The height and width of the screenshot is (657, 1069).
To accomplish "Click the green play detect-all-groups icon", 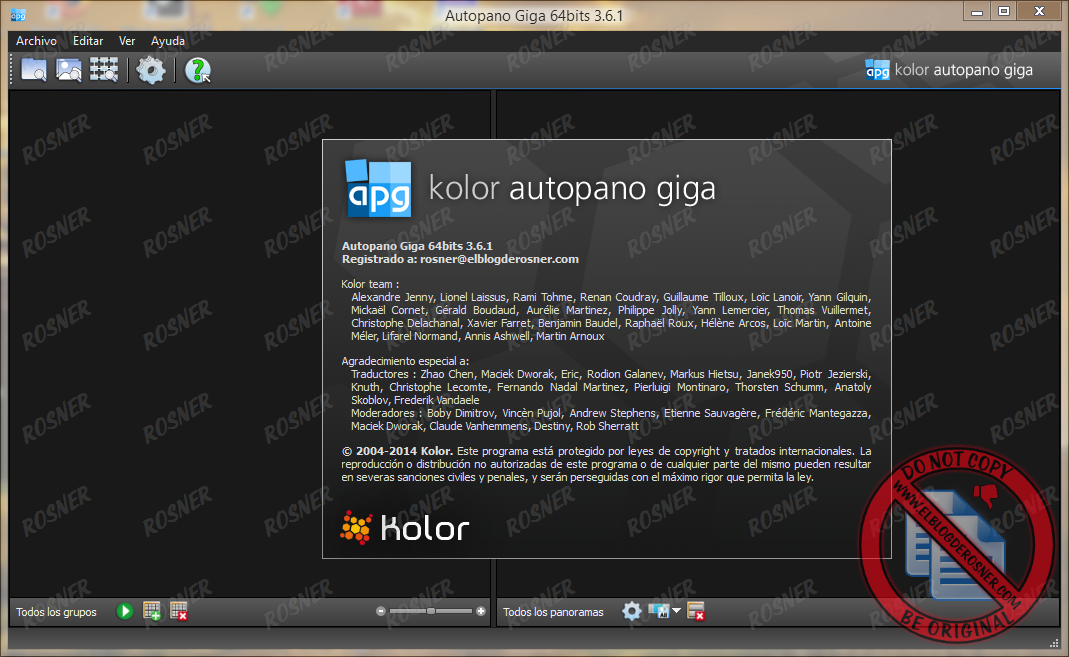I will coord(125,611).
